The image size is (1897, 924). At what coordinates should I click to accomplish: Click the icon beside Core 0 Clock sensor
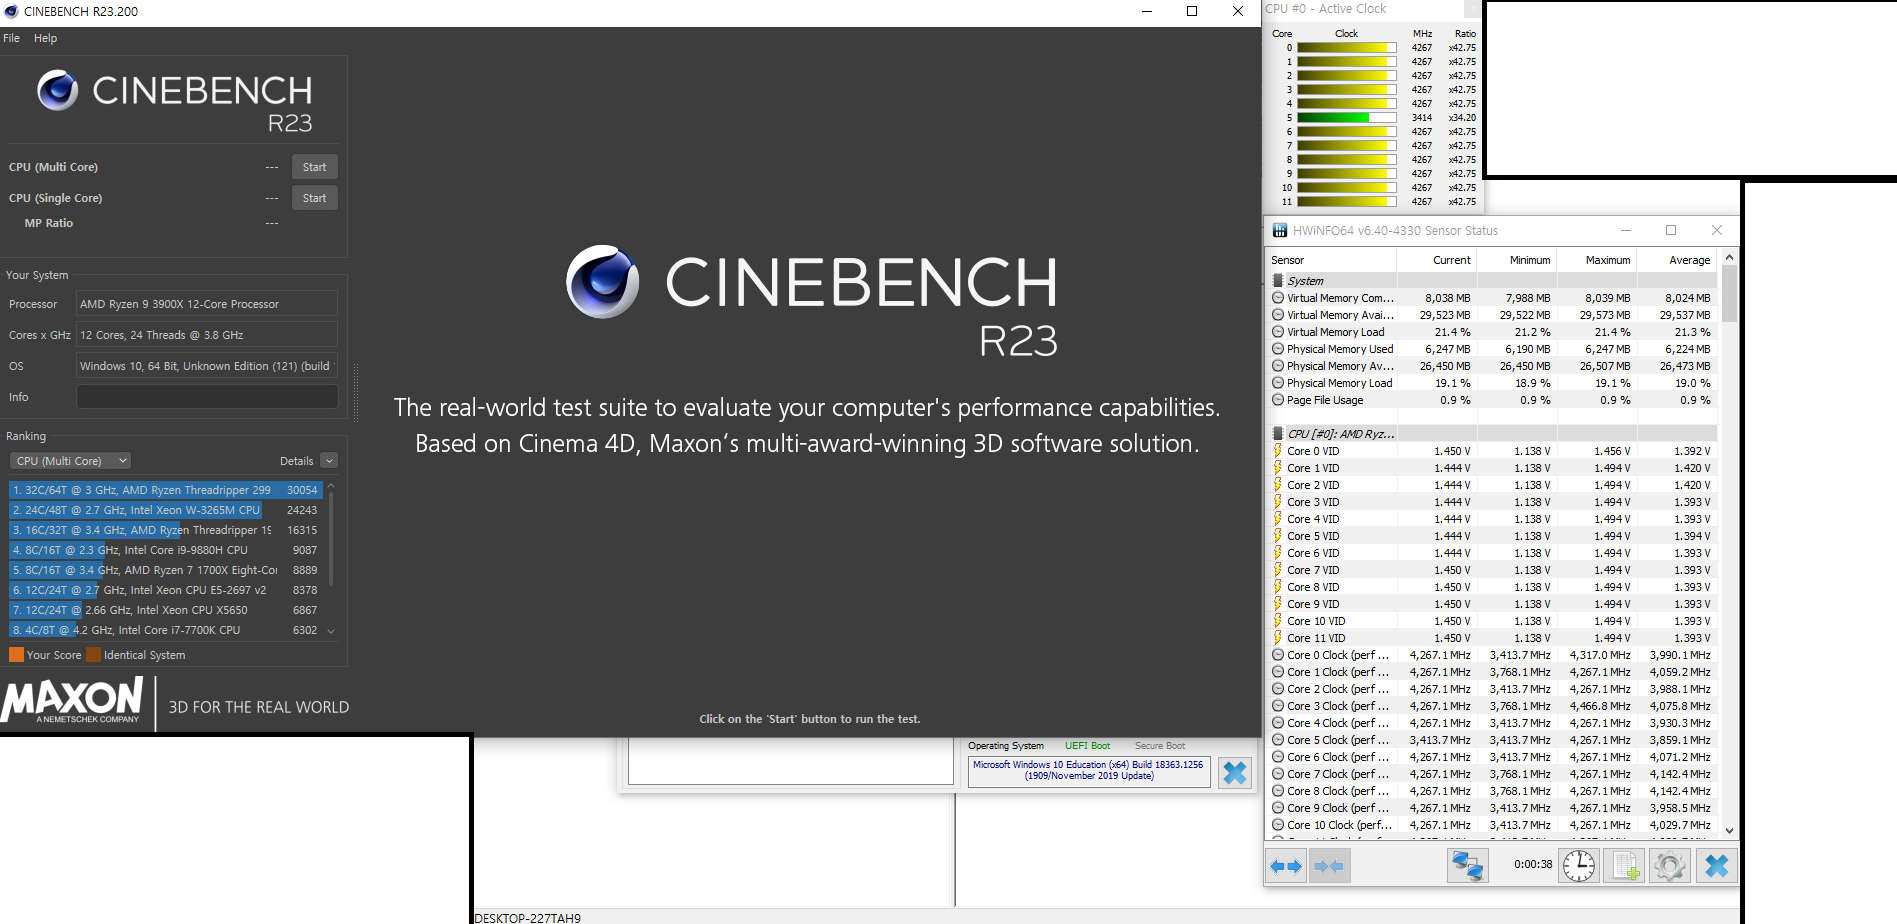1278,655
